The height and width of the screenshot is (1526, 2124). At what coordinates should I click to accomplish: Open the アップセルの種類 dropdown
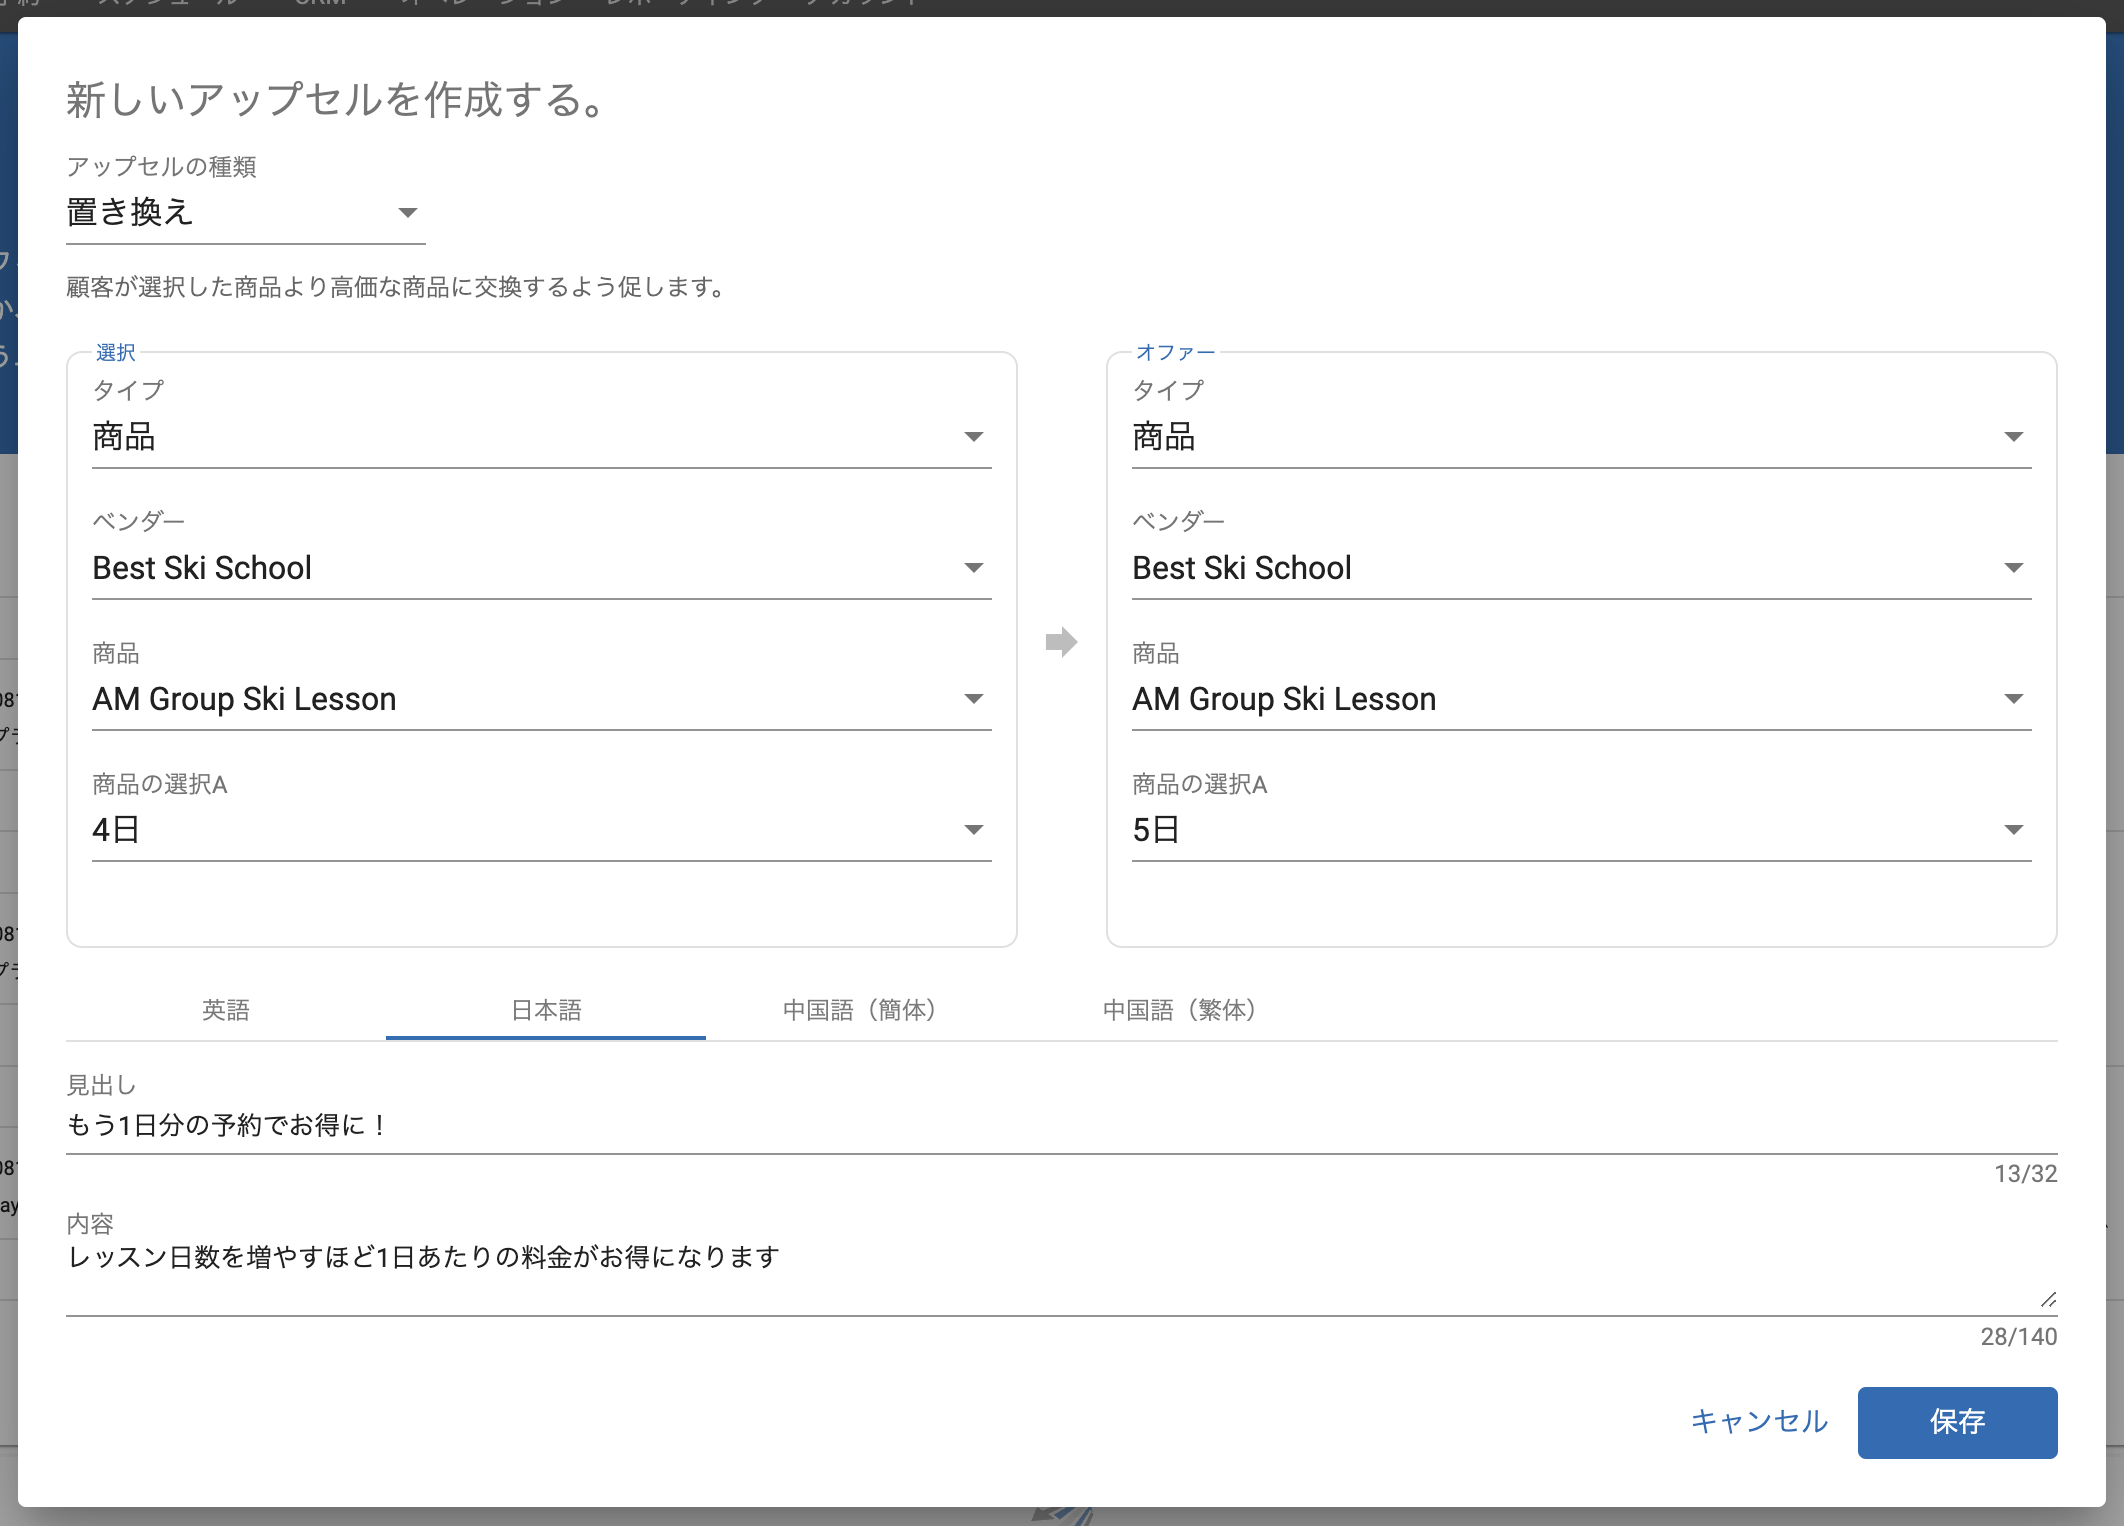[230, 212]
